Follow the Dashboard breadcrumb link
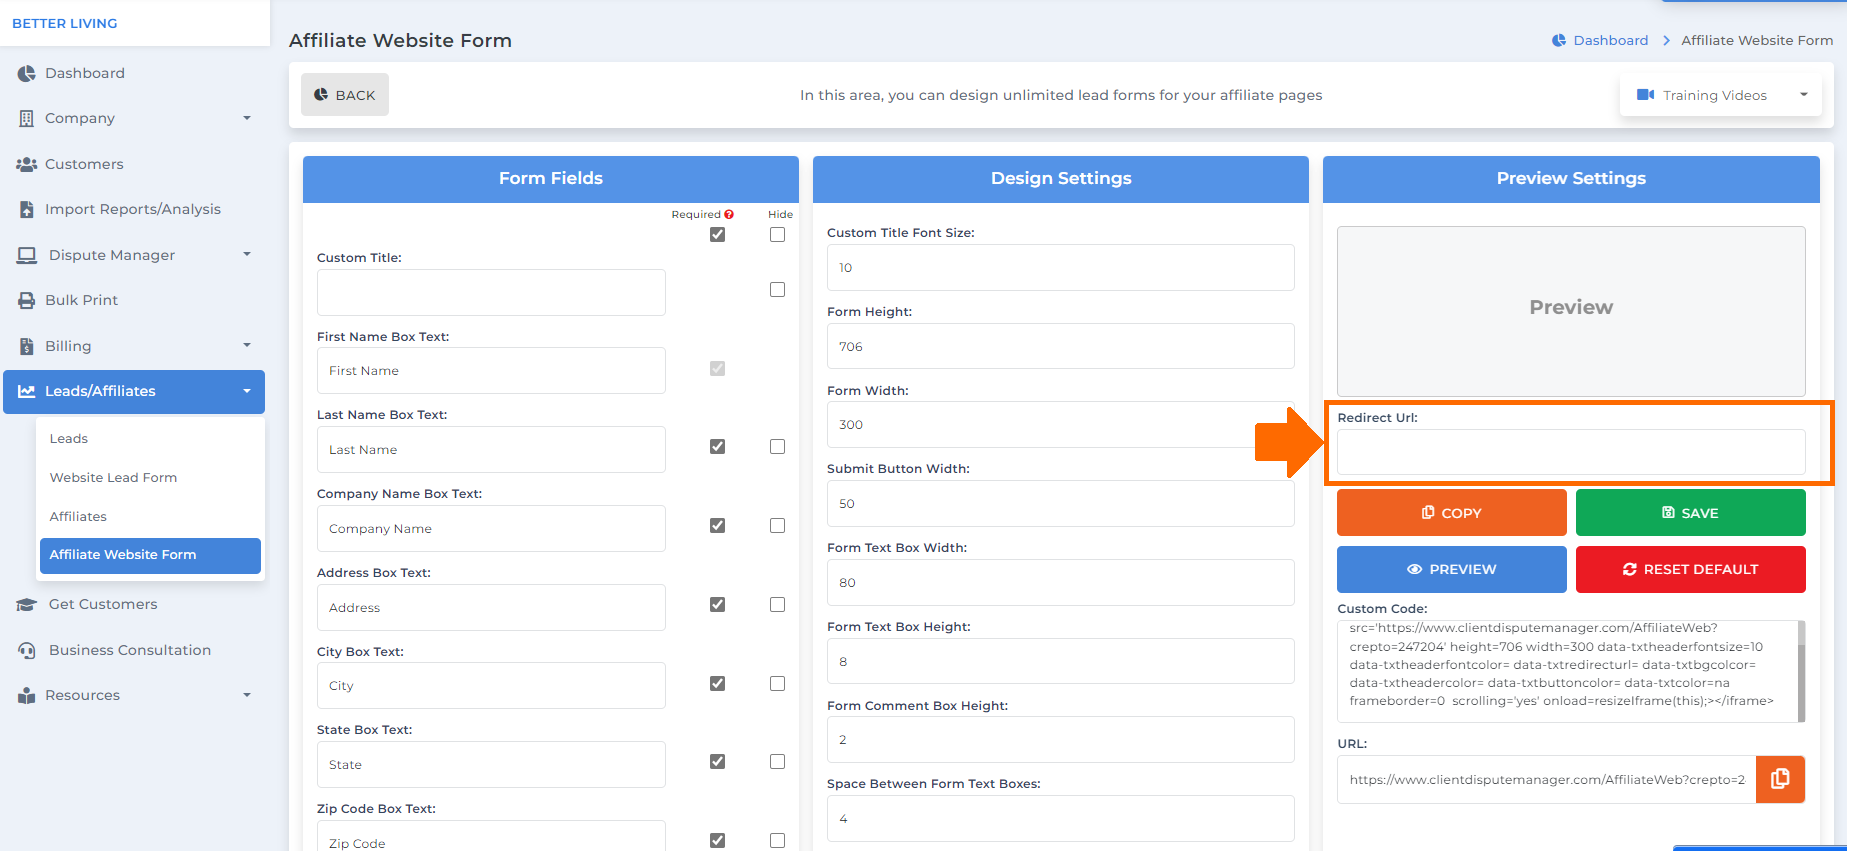The width and height of the screenshot is (1862, 851). point(1610,40)
